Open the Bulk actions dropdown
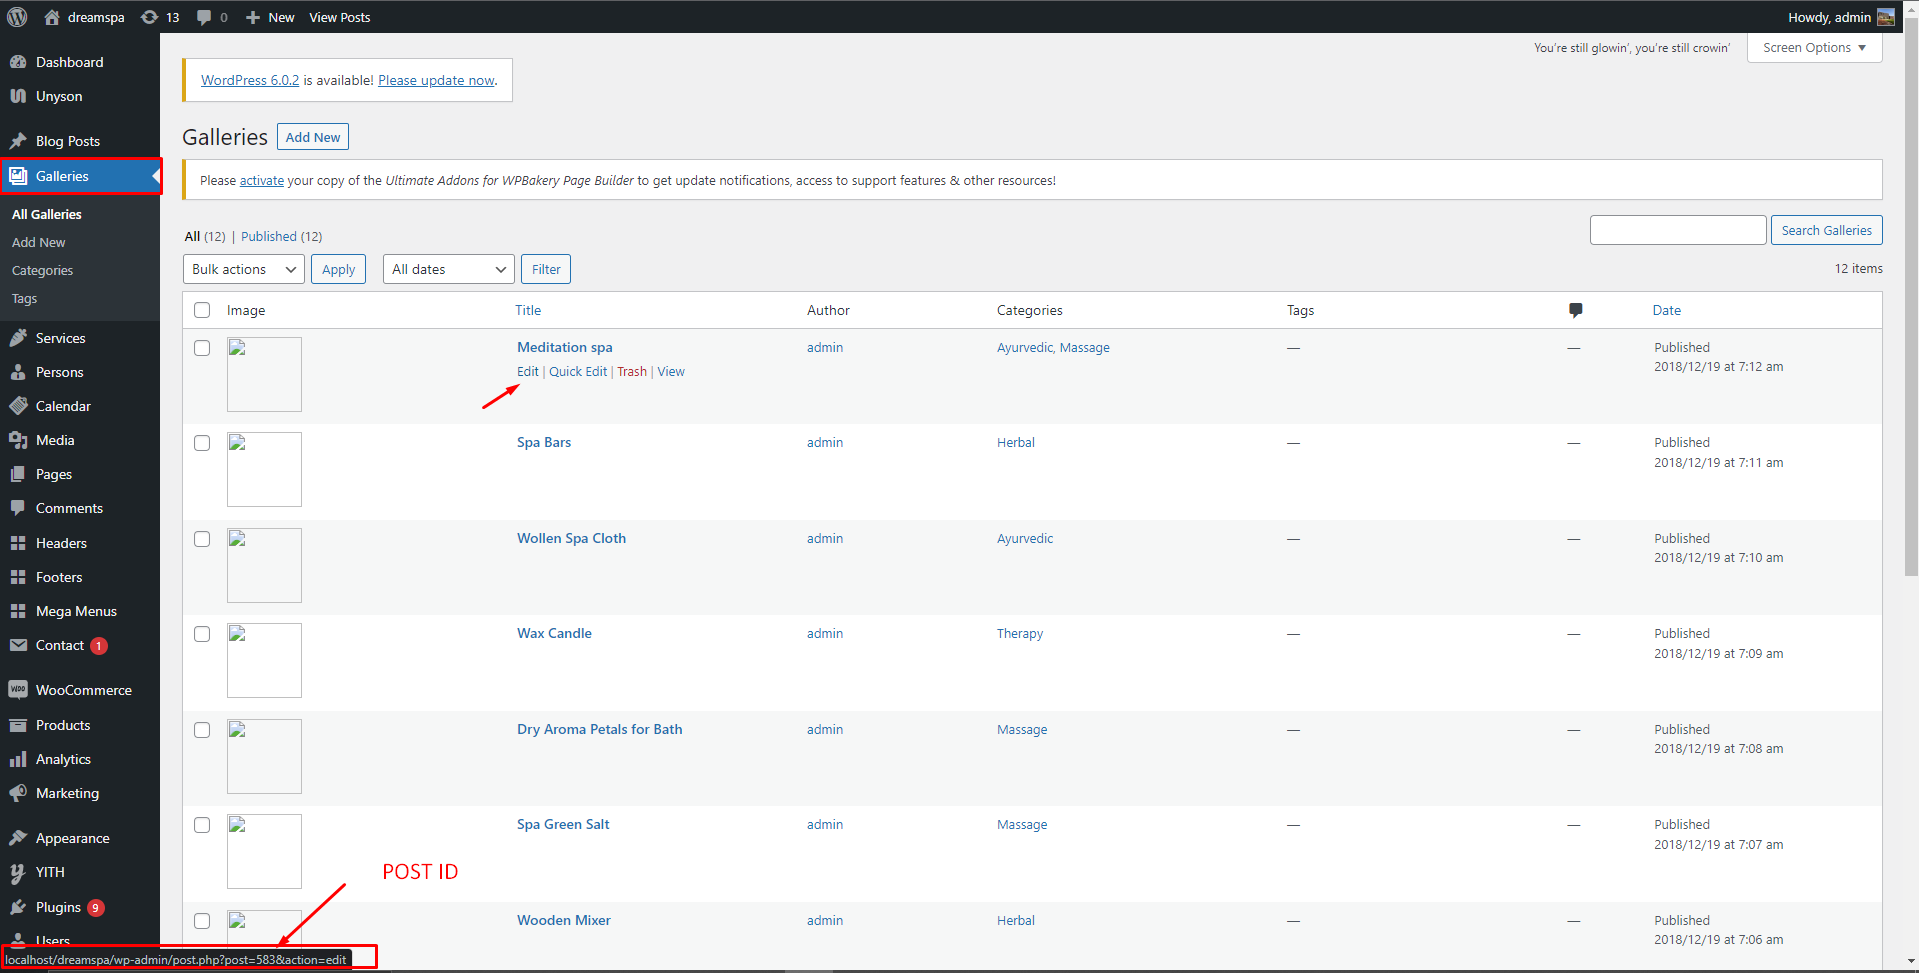 click(x=244, y=269)
